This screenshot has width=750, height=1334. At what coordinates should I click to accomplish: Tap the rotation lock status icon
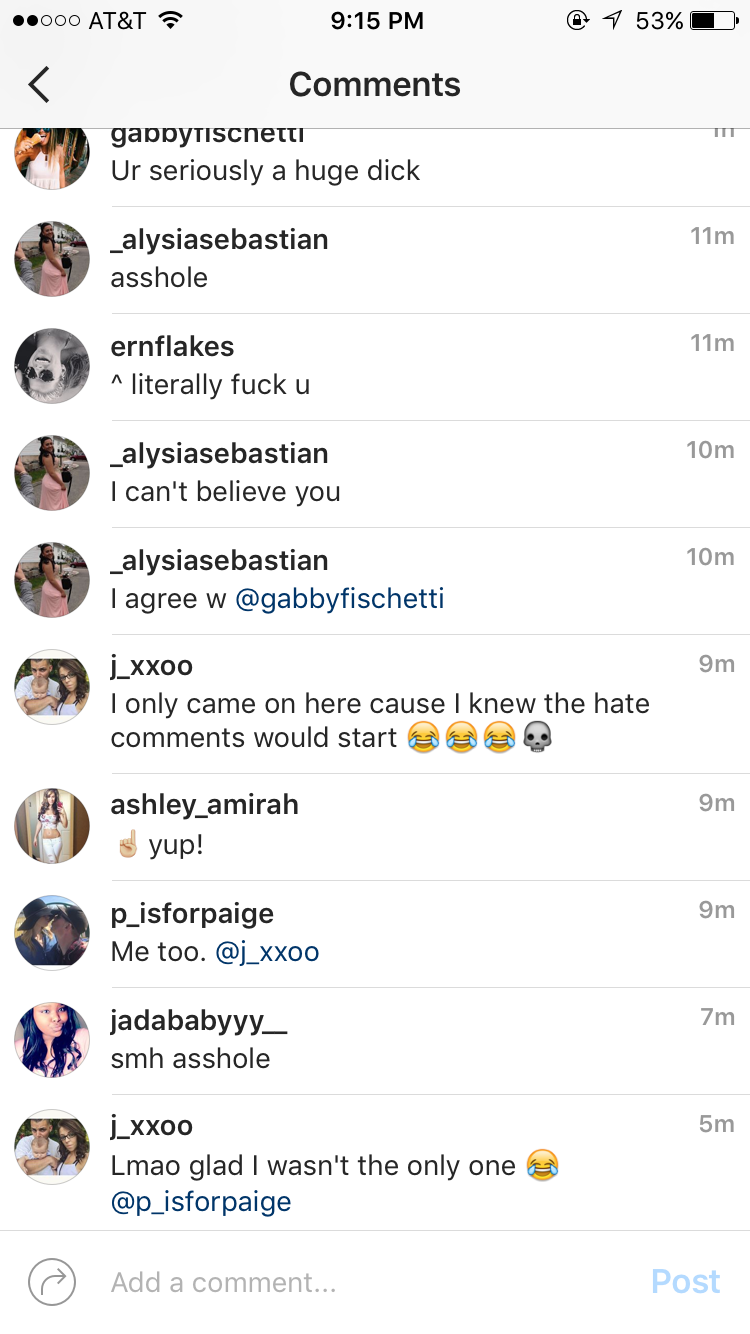click(x=577, y=20)
